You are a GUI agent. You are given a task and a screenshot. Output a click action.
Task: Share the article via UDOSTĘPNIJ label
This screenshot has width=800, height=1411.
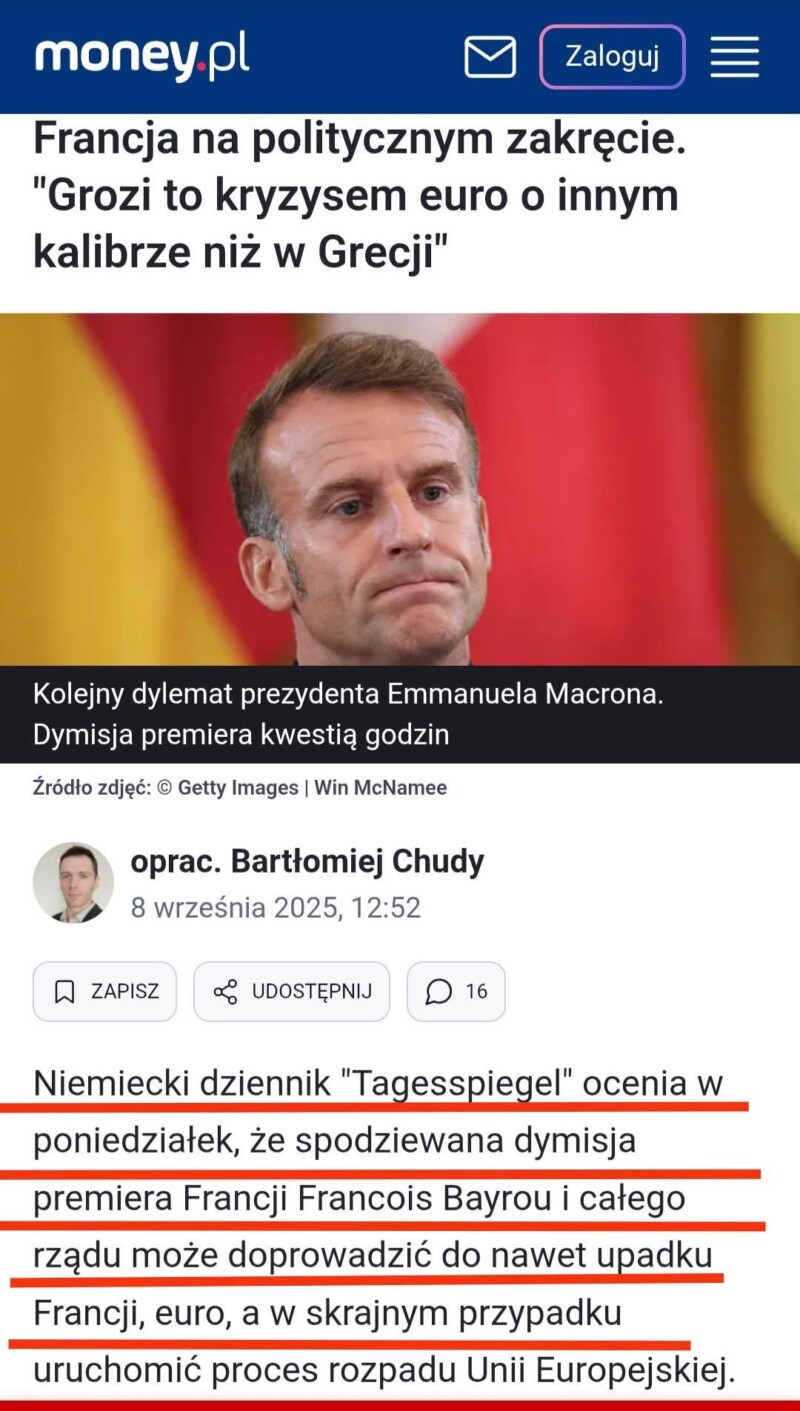click(311, 991)
